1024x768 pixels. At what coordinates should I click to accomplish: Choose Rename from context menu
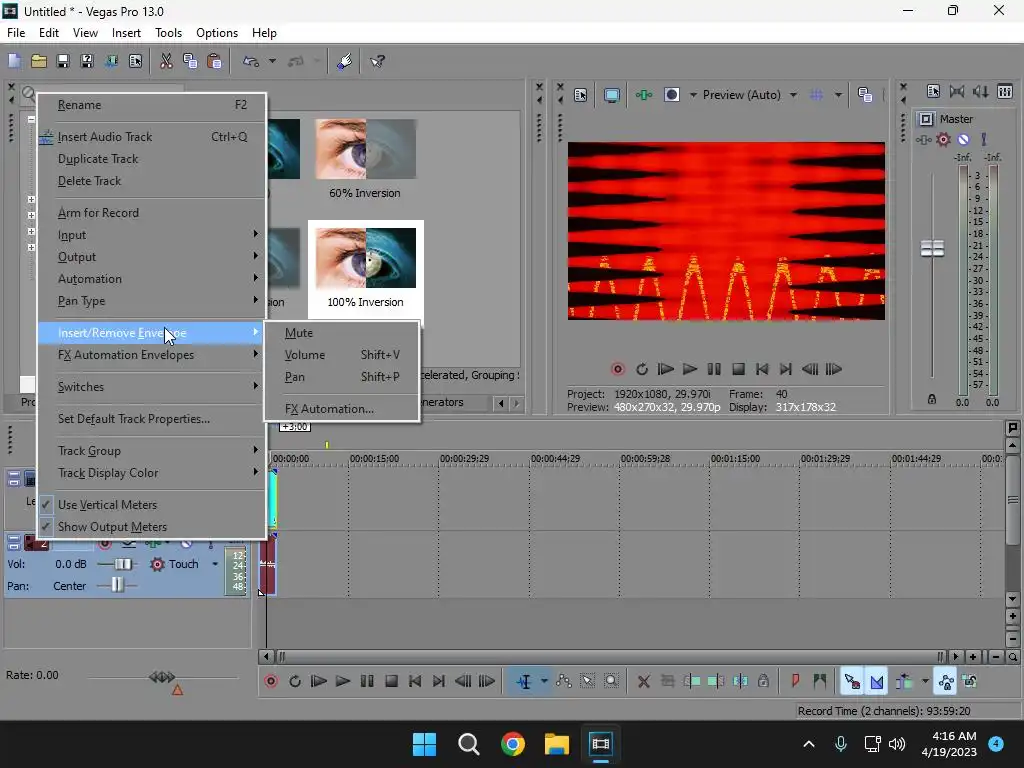[x=152, y=105]
